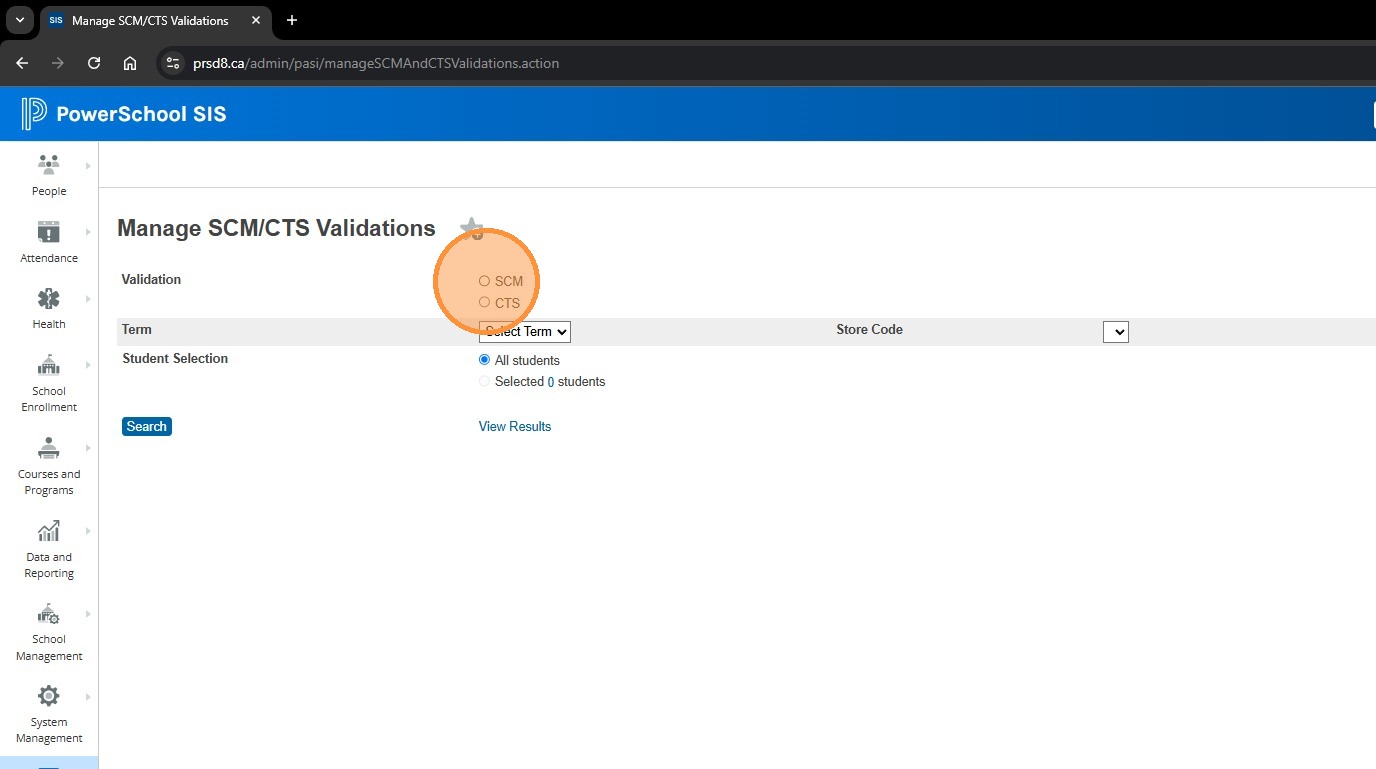The height and width of the screenshot is (769, 1376).
Task: Add page to favorites with star icon
Action: 471,229
